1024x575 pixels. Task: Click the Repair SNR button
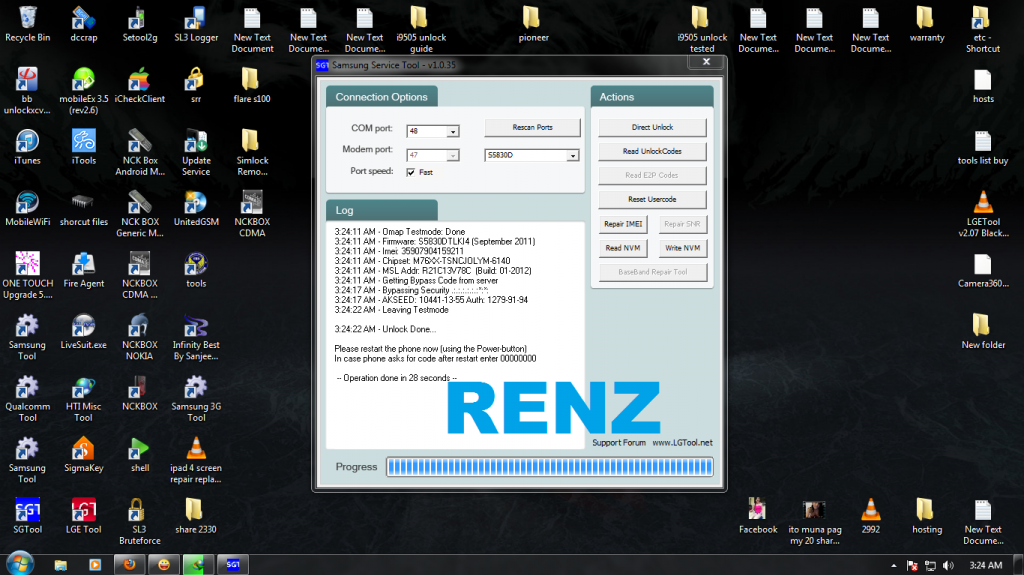682,224
